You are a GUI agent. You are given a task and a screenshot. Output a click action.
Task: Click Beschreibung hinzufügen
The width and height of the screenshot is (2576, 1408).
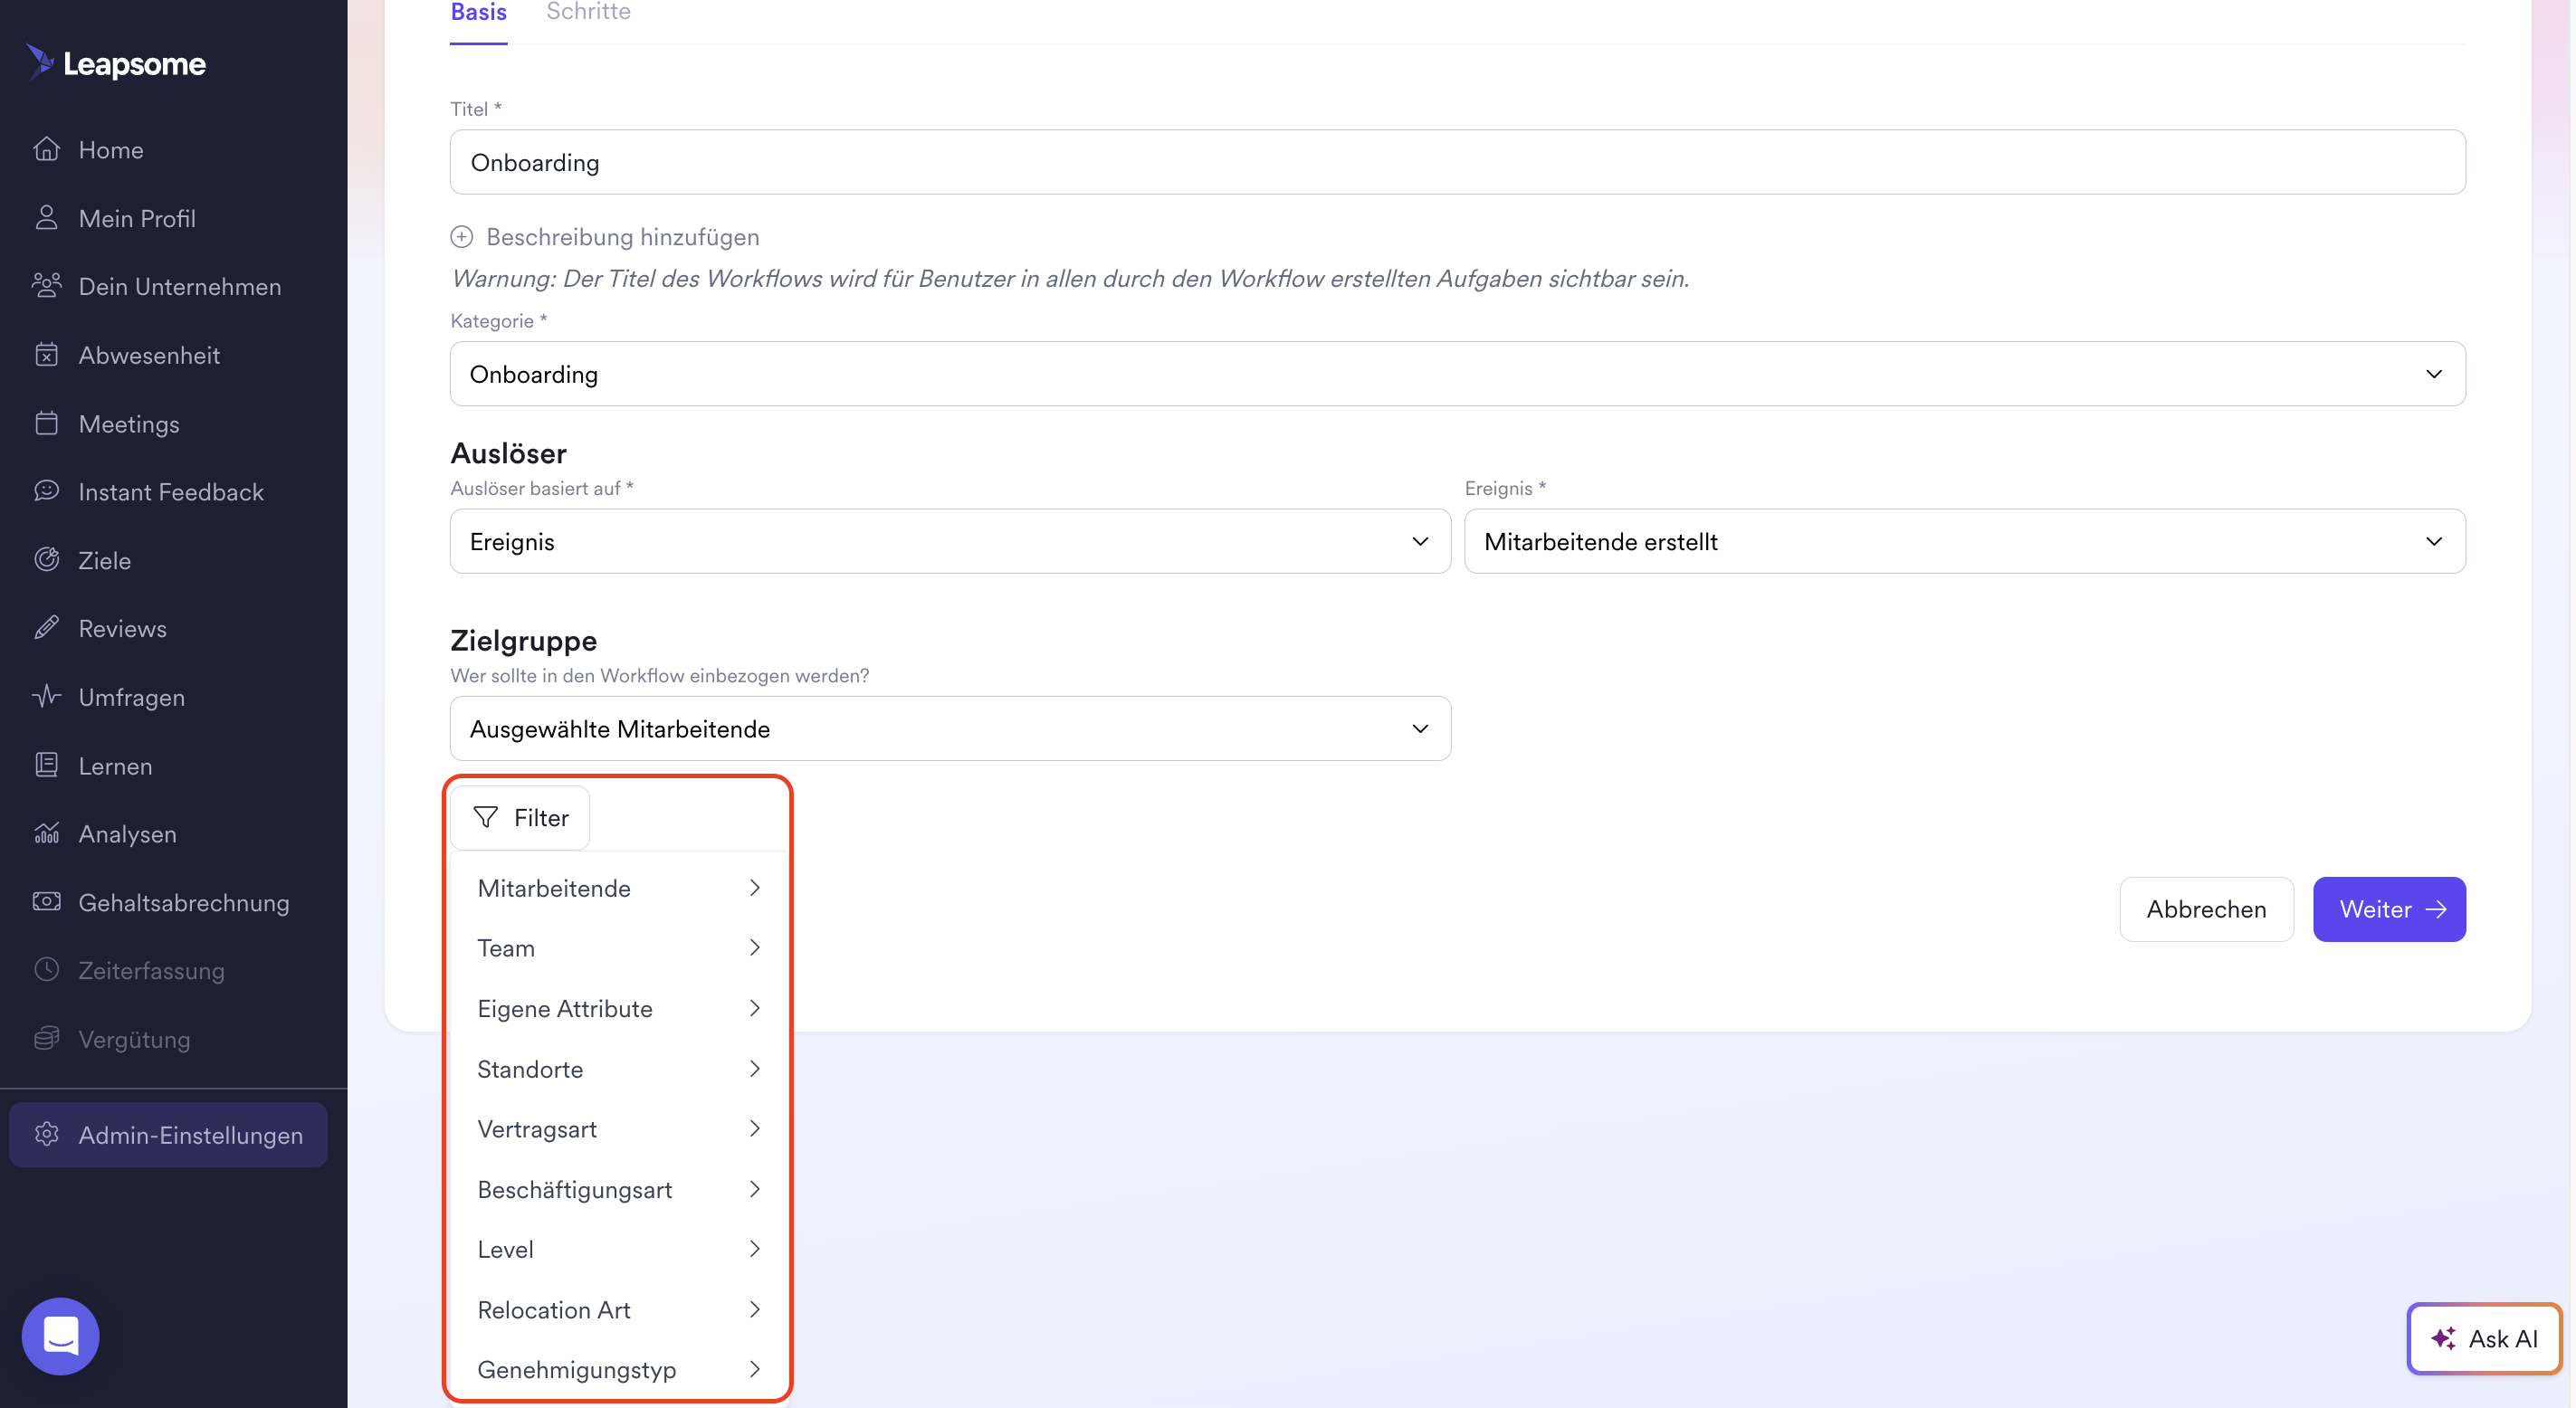[622, 237]
